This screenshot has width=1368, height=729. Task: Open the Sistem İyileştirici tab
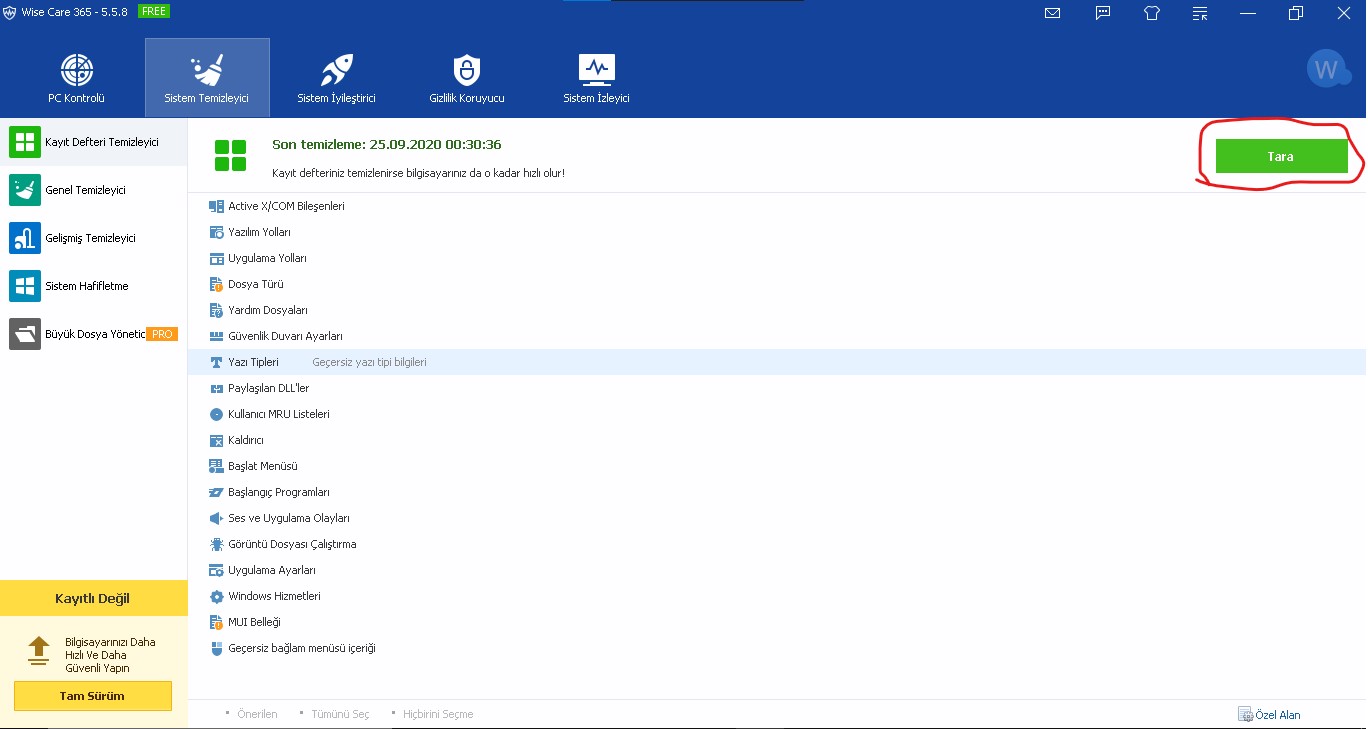(x=336, y=78)
